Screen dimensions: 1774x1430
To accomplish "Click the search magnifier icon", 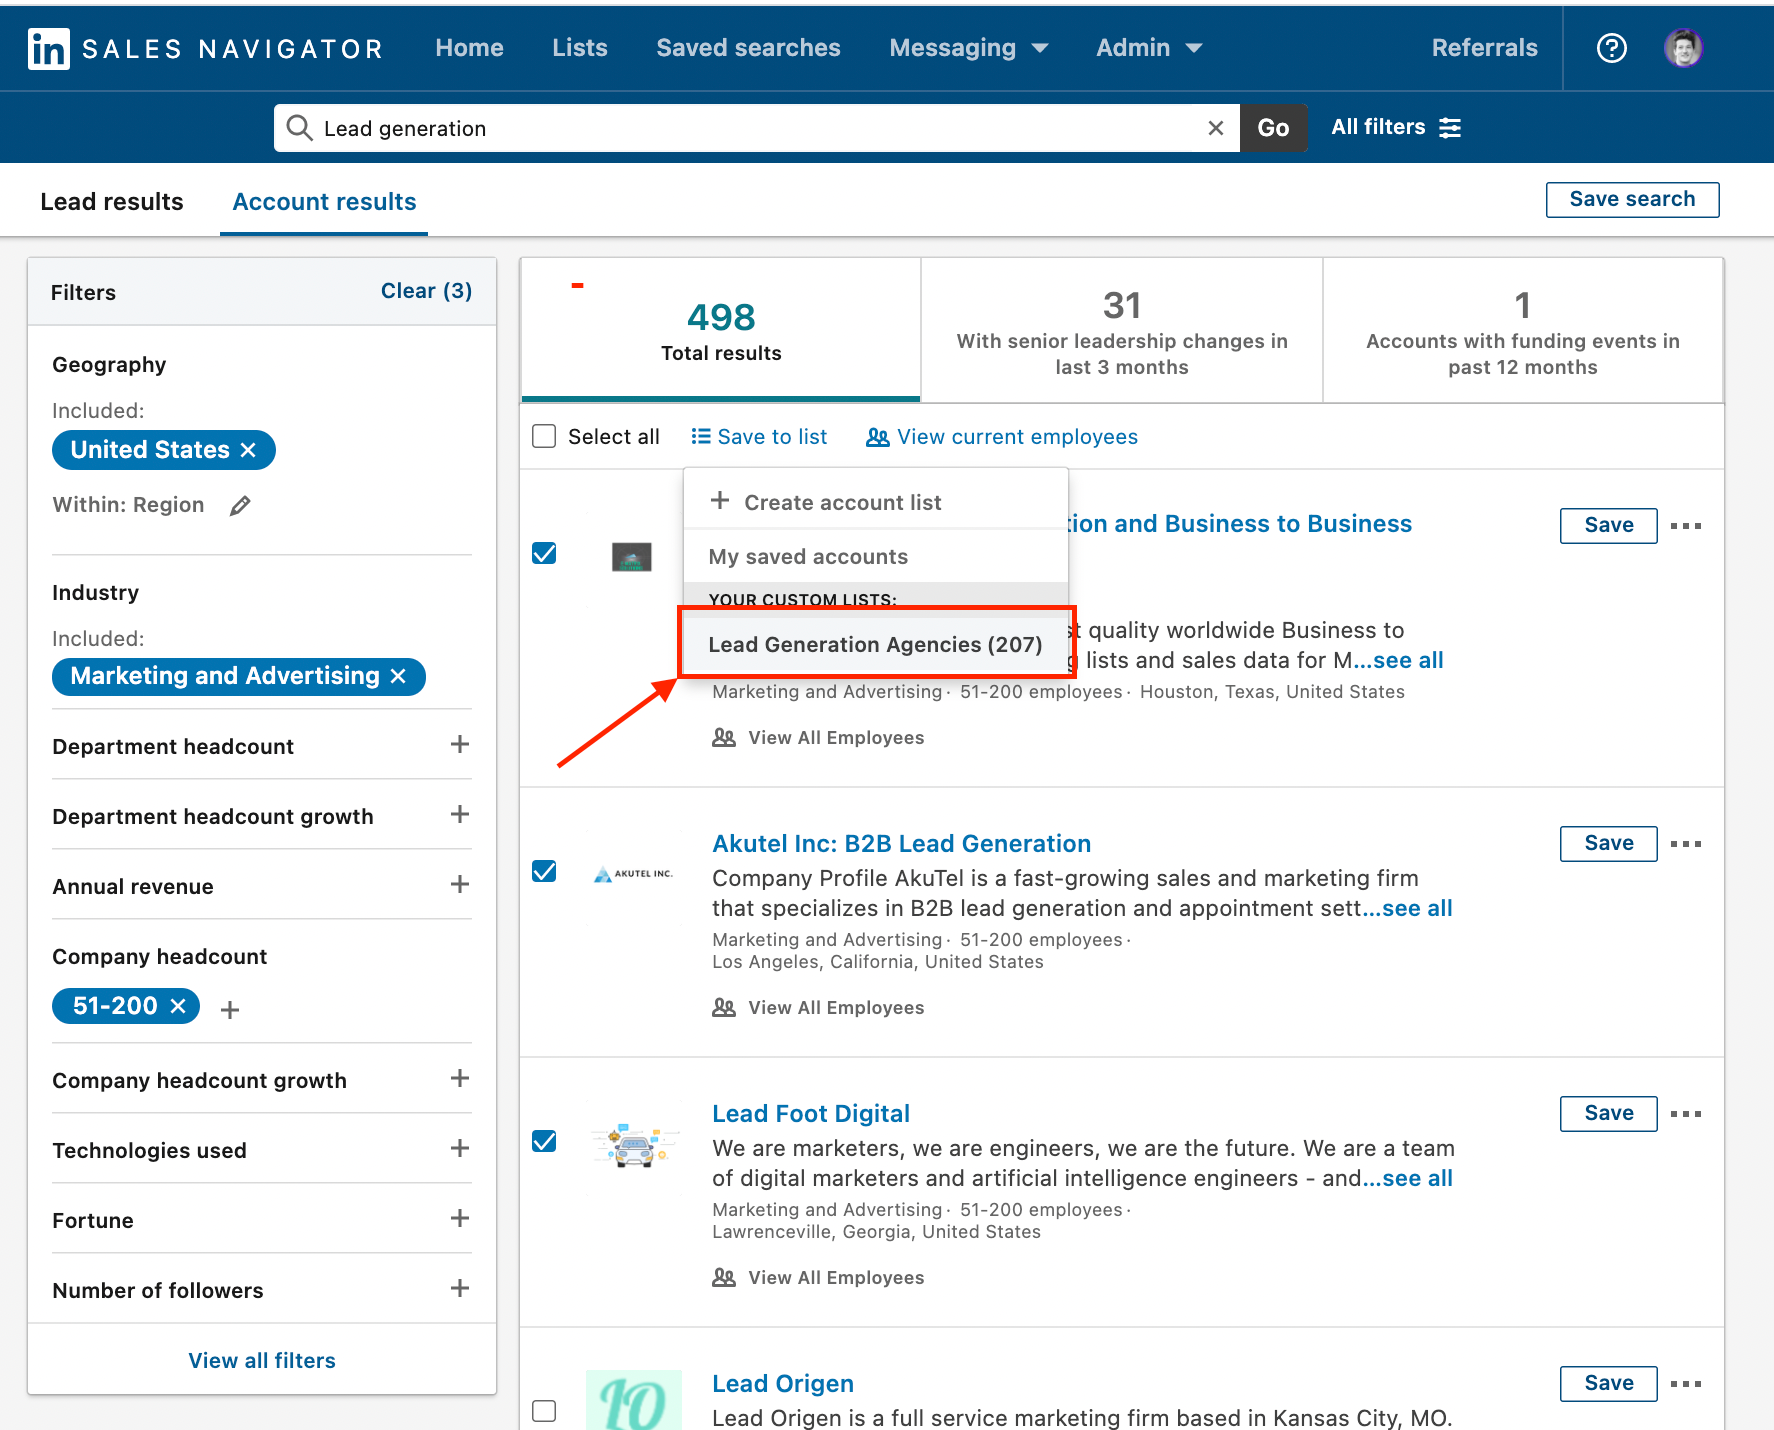I will tap(299, 128).
